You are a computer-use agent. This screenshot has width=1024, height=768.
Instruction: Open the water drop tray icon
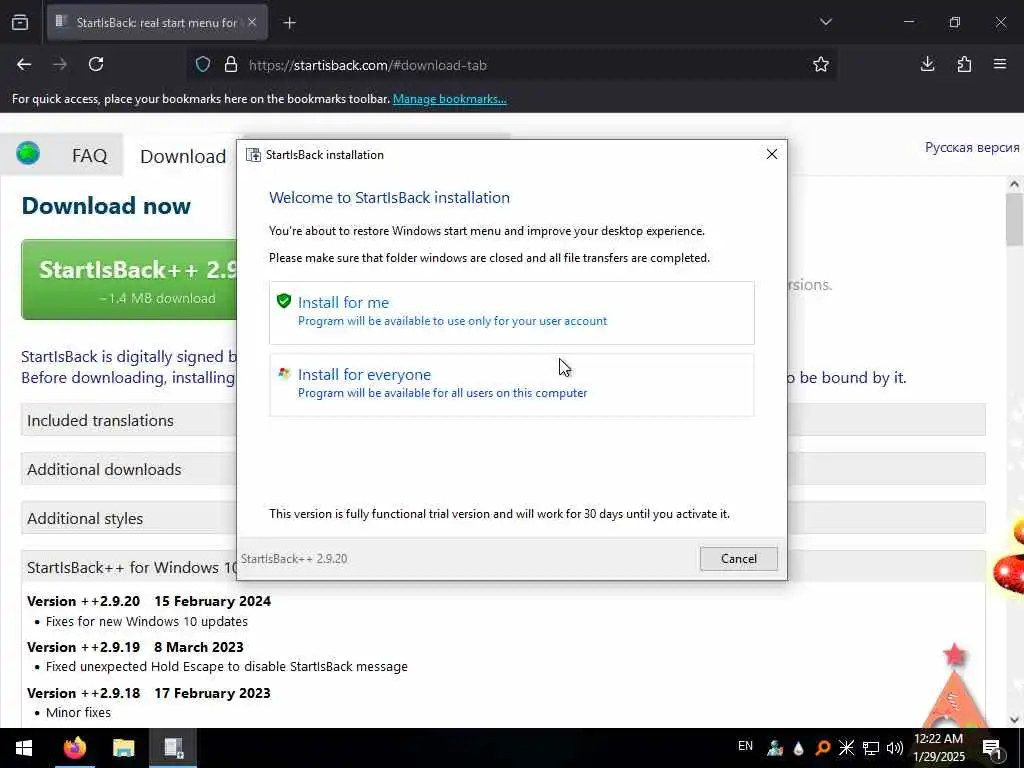point(798,748)
